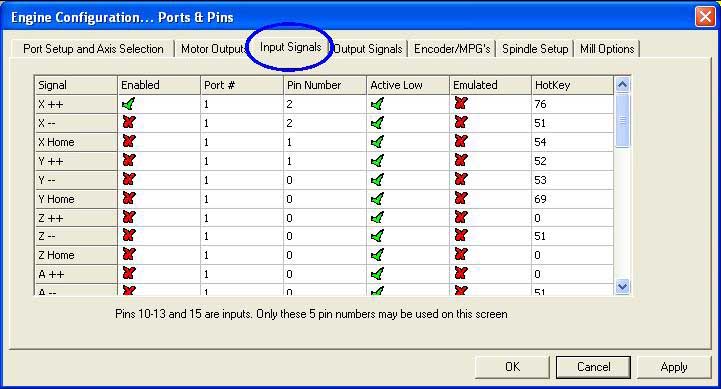The width and height of the screenshot is (721, 389).
Task: Toggle Enabled red X for X --
Action: (129, 123)
